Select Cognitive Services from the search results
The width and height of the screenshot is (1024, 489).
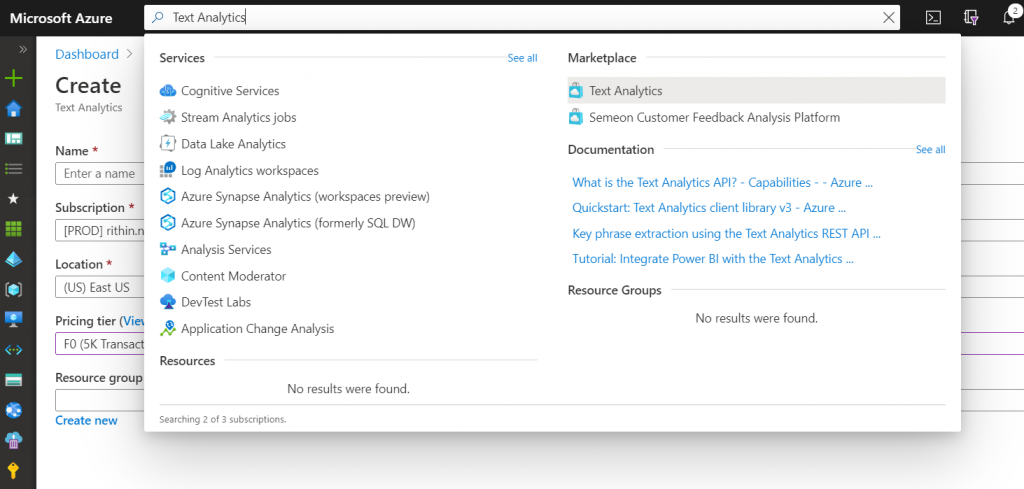tap(229, 91)
